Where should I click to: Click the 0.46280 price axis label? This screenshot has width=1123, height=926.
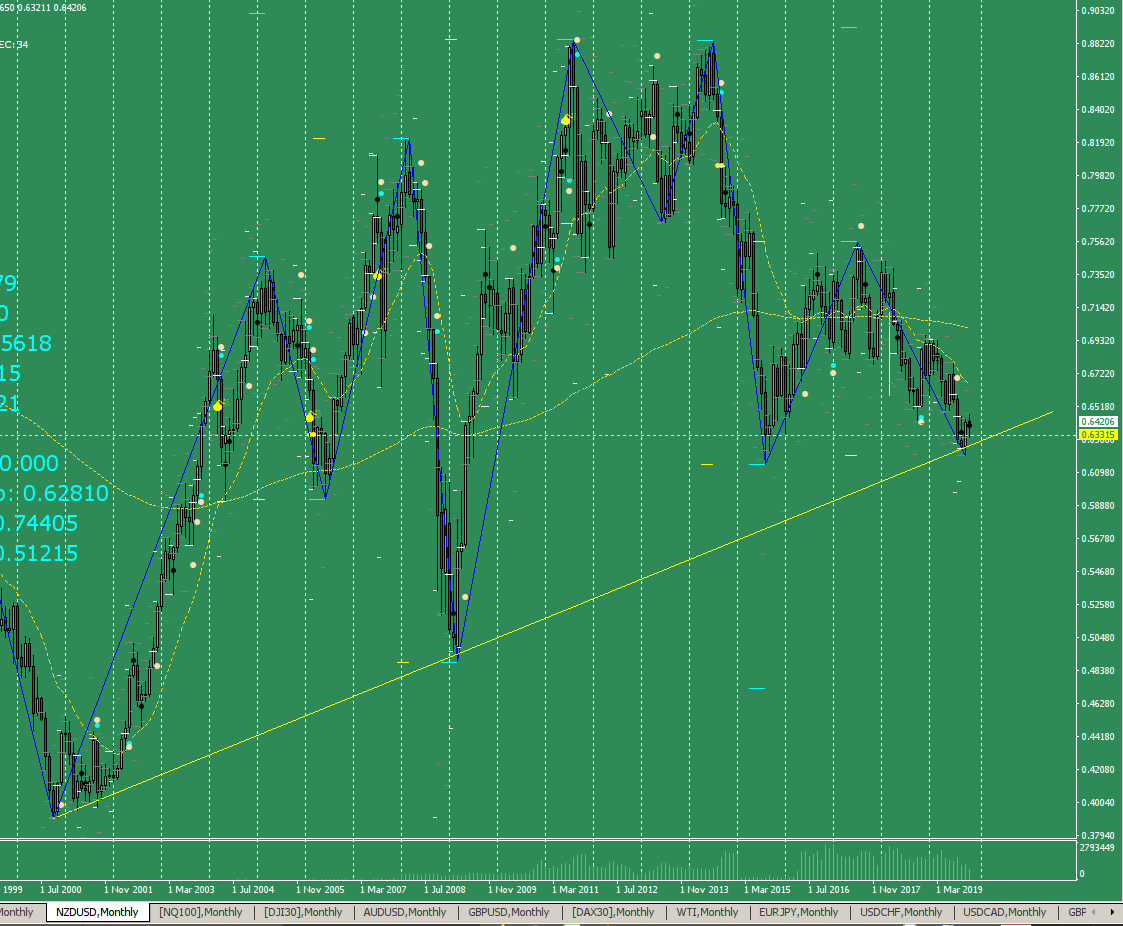click(x=1098, y=703)
